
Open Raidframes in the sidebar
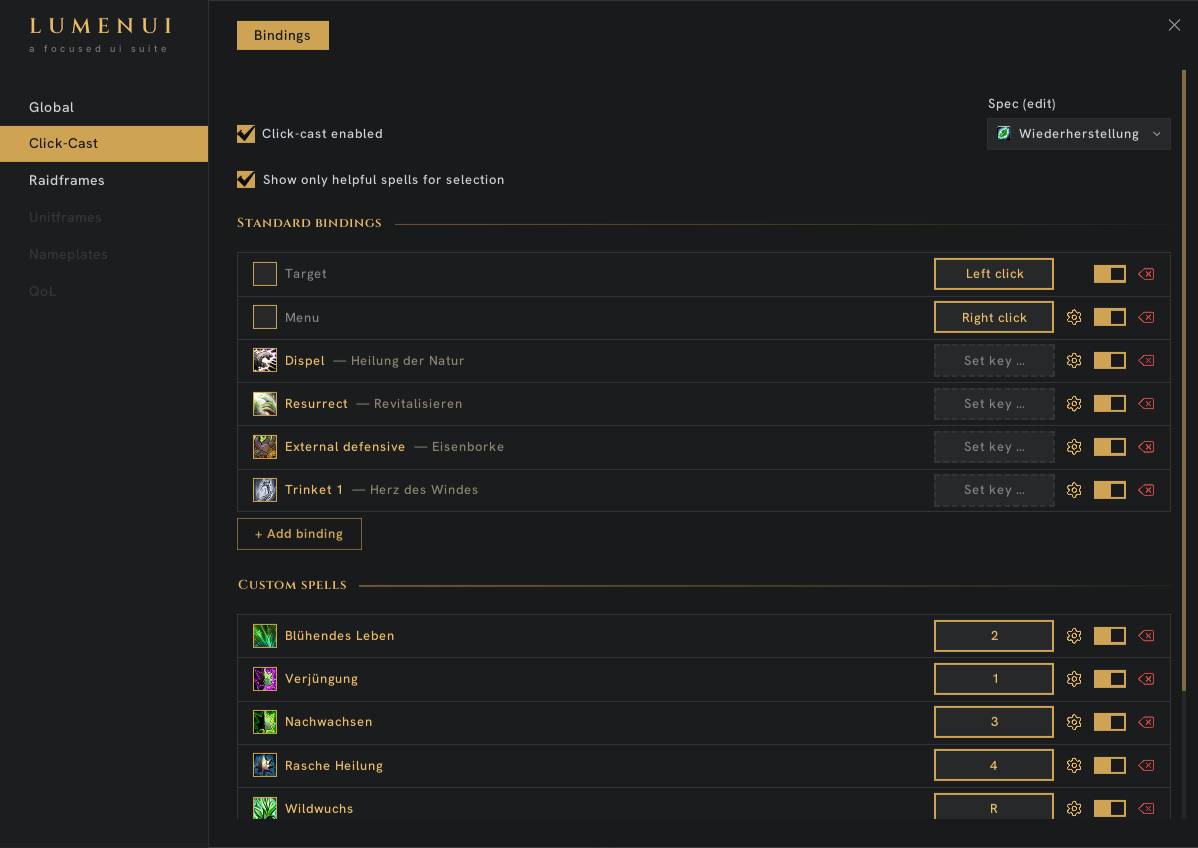tap(104, 180)
